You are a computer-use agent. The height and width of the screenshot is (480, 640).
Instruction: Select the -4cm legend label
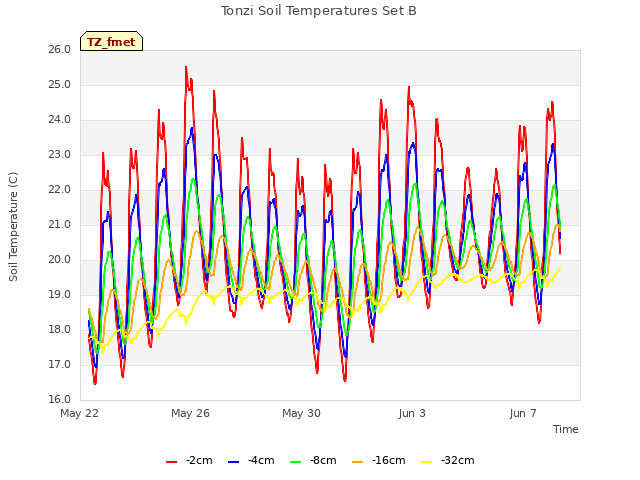pyautogui.click(x=261, y=460)
